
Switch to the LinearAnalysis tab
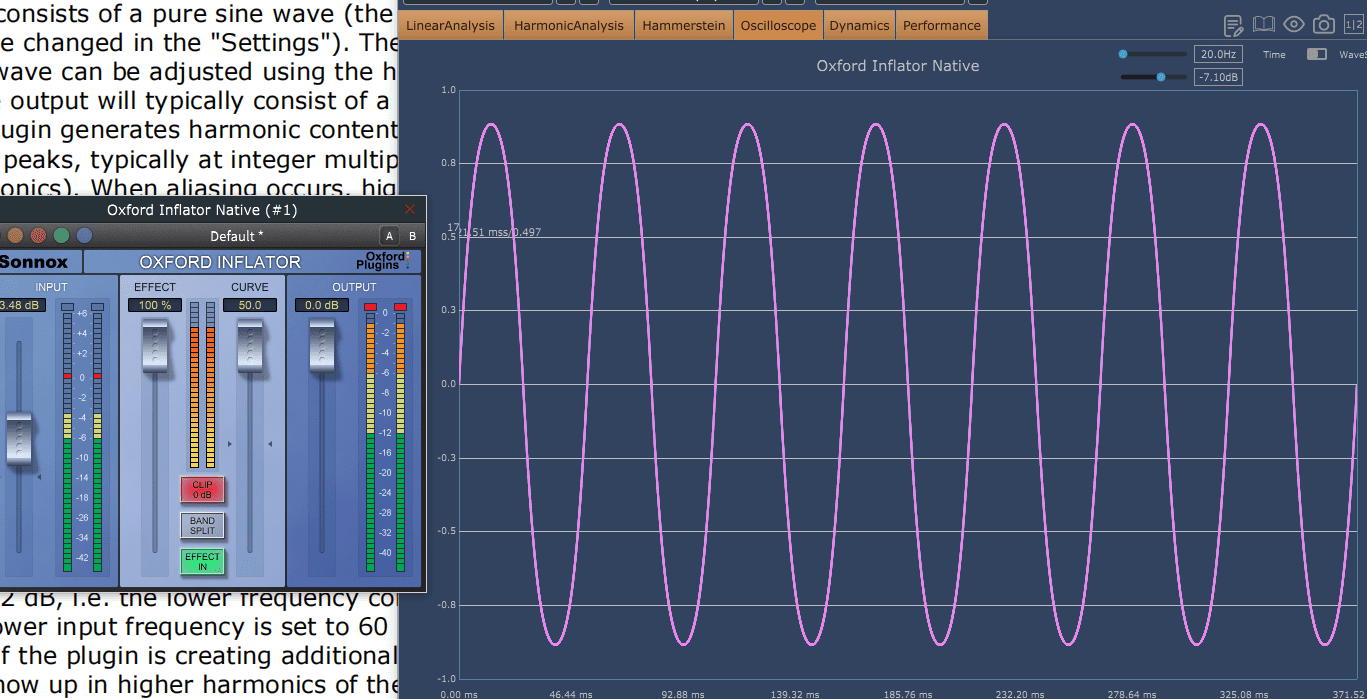[x=450, y=25]
